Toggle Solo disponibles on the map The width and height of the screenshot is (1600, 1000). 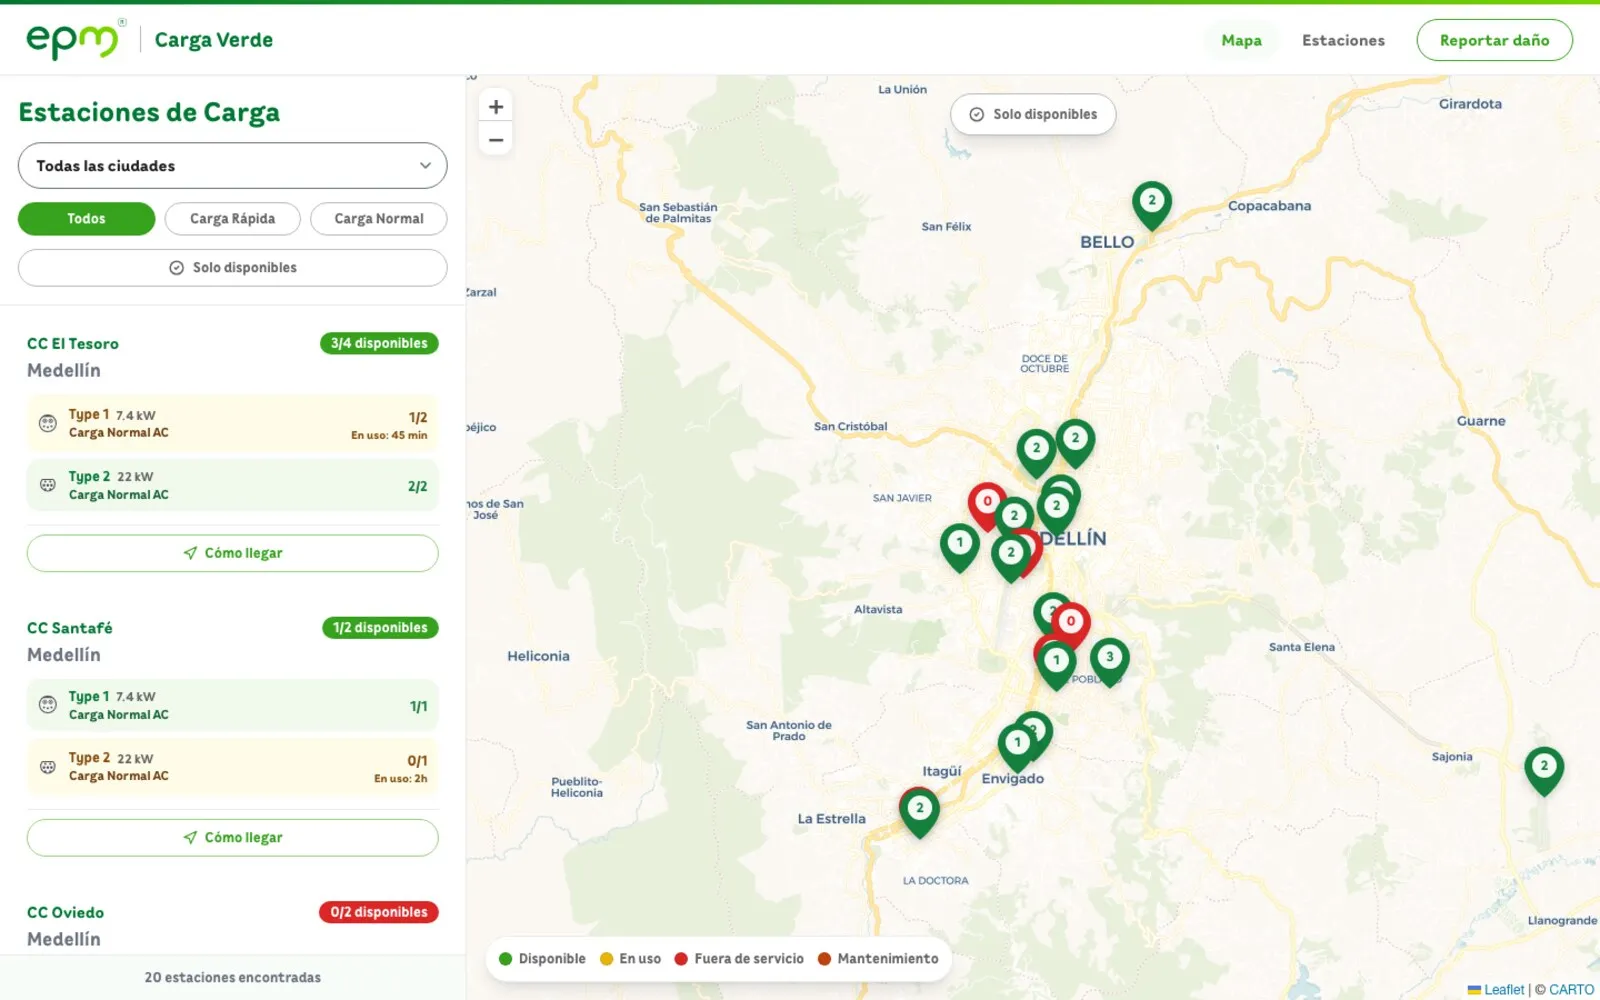tap(1033, 114)
